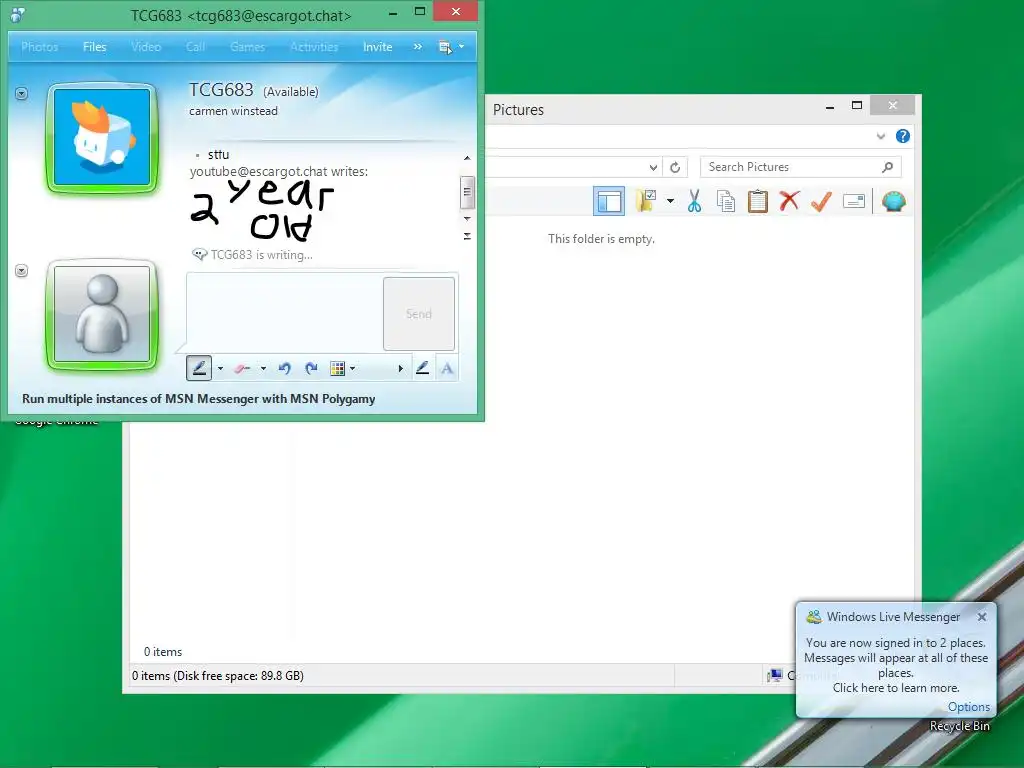The width and height of the screenshot is (1024, 768).
Task: Dismiss the Windows Live Messenger notification
Action: coord(982,616)
